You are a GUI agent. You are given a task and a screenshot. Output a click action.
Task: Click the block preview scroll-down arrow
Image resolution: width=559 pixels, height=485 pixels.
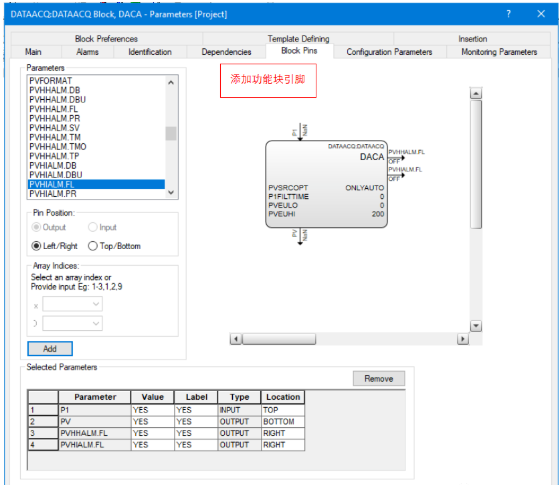(x=476, y=326)
